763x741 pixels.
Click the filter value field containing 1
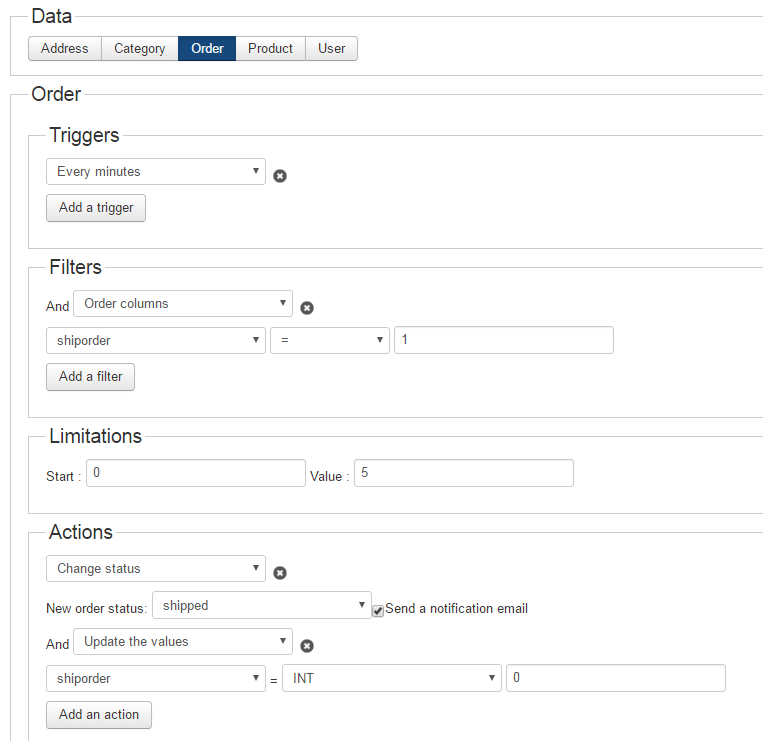point(504,340)
